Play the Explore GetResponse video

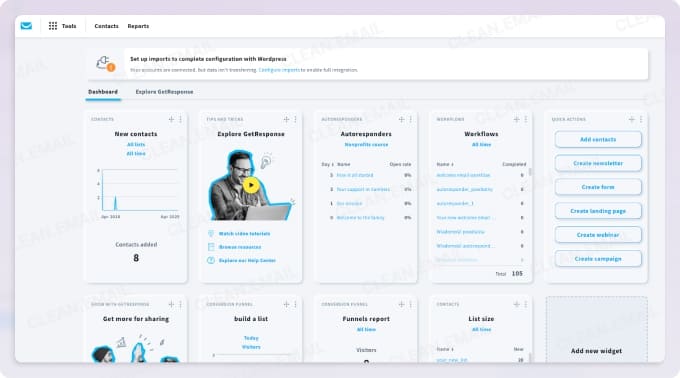(251, 186)
